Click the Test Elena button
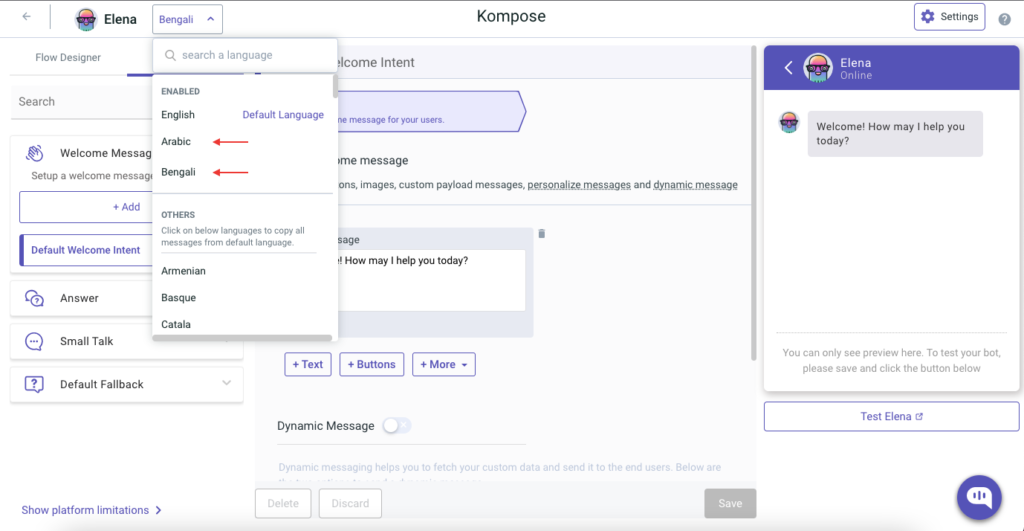This screenshot has height=531, width=1024. coord(891,417)
